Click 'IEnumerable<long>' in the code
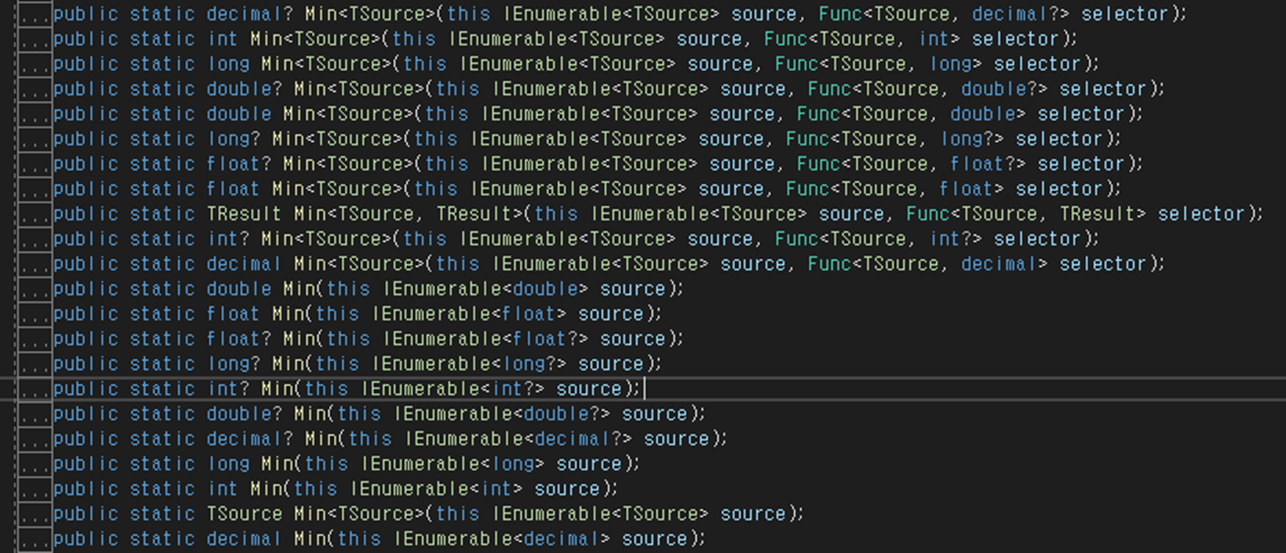The height and width of the screenshot is (553, 1286). [453, 464]
